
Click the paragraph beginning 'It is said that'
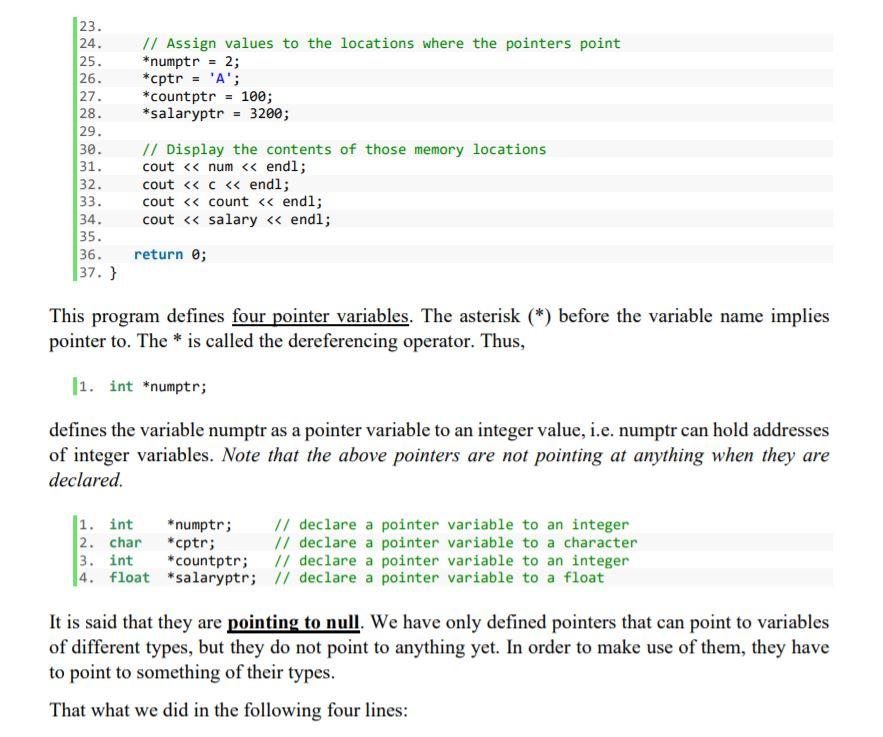pos(440,645)
